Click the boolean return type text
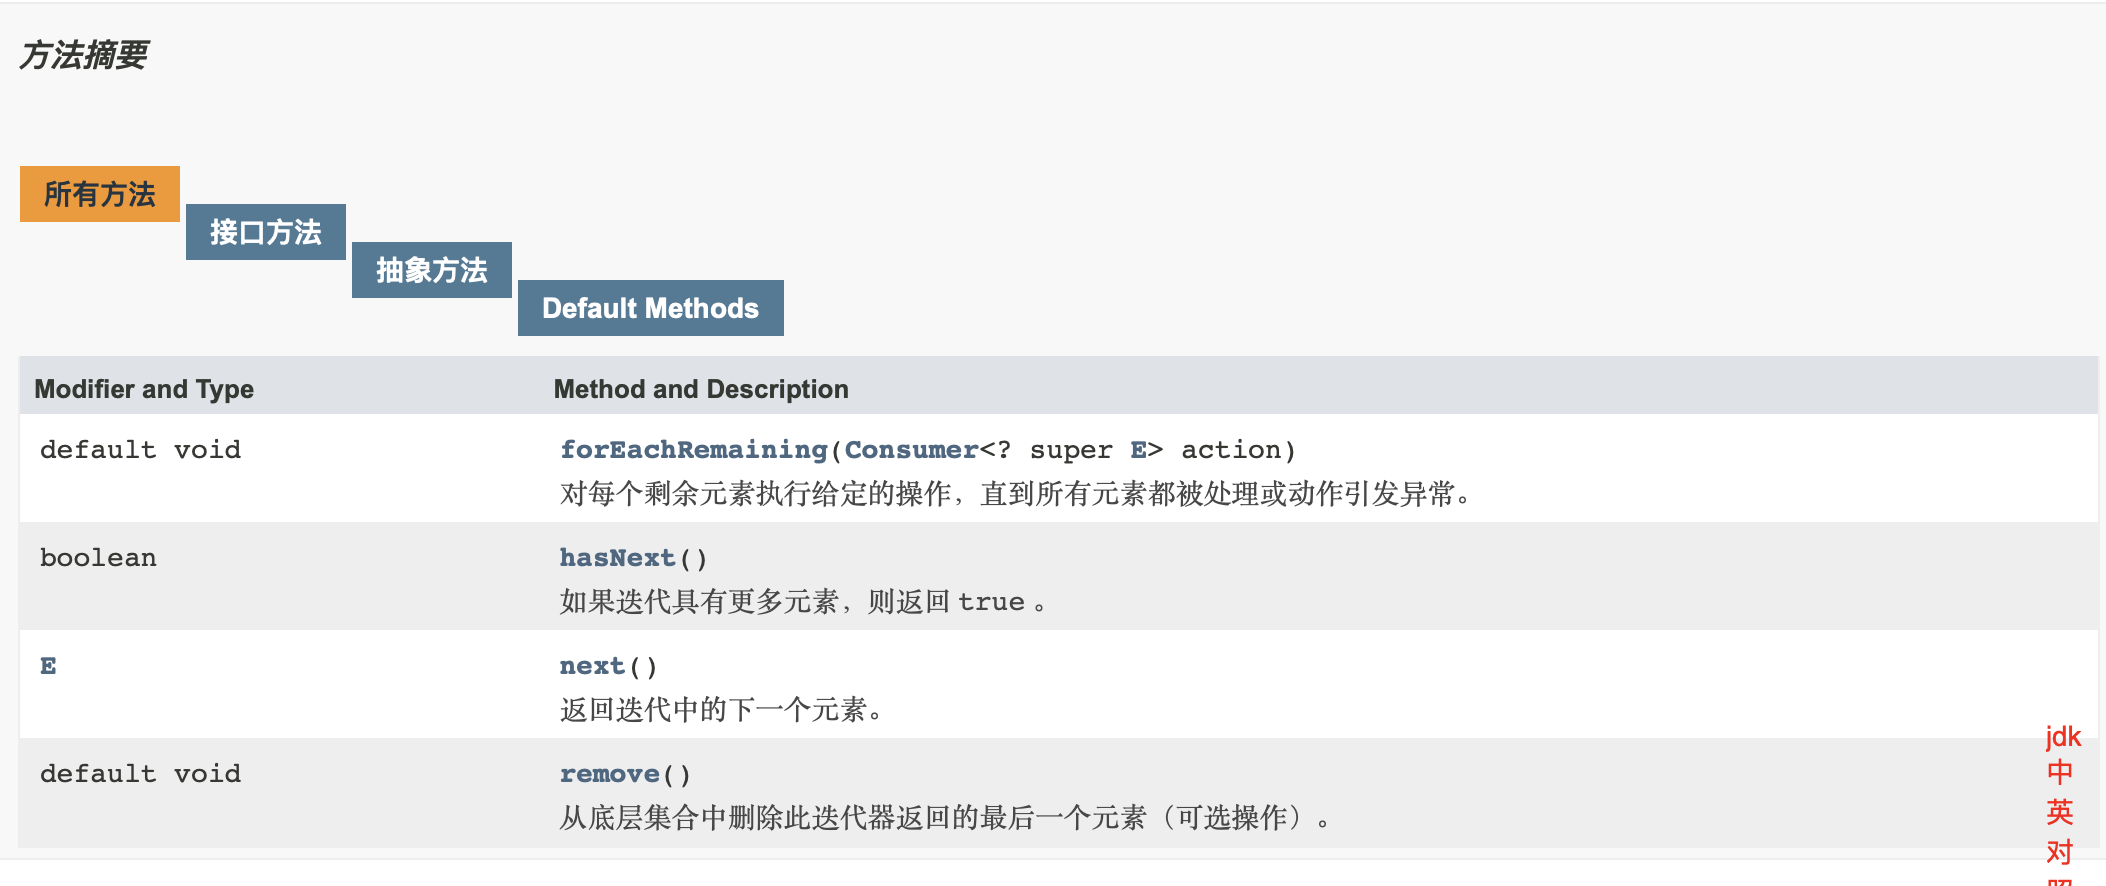 tap(97, 557)
